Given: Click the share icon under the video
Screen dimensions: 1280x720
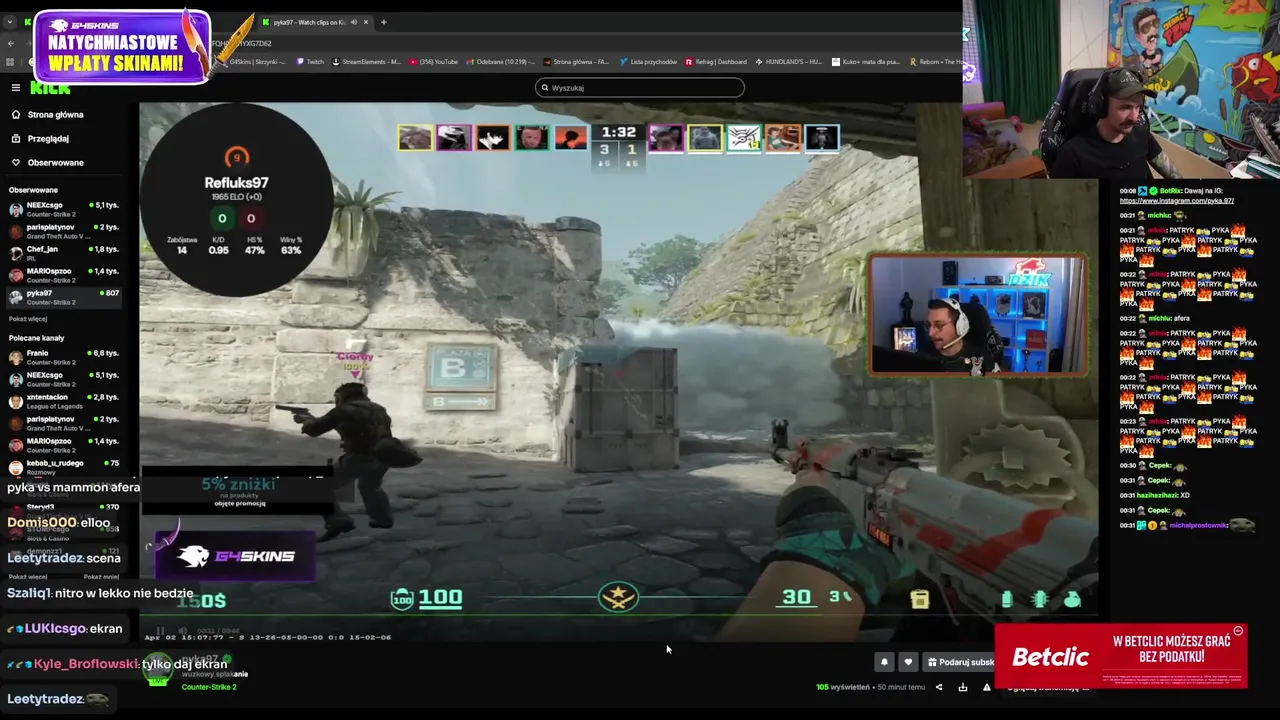Looking at the screenshot, I should tap(938, 687).
